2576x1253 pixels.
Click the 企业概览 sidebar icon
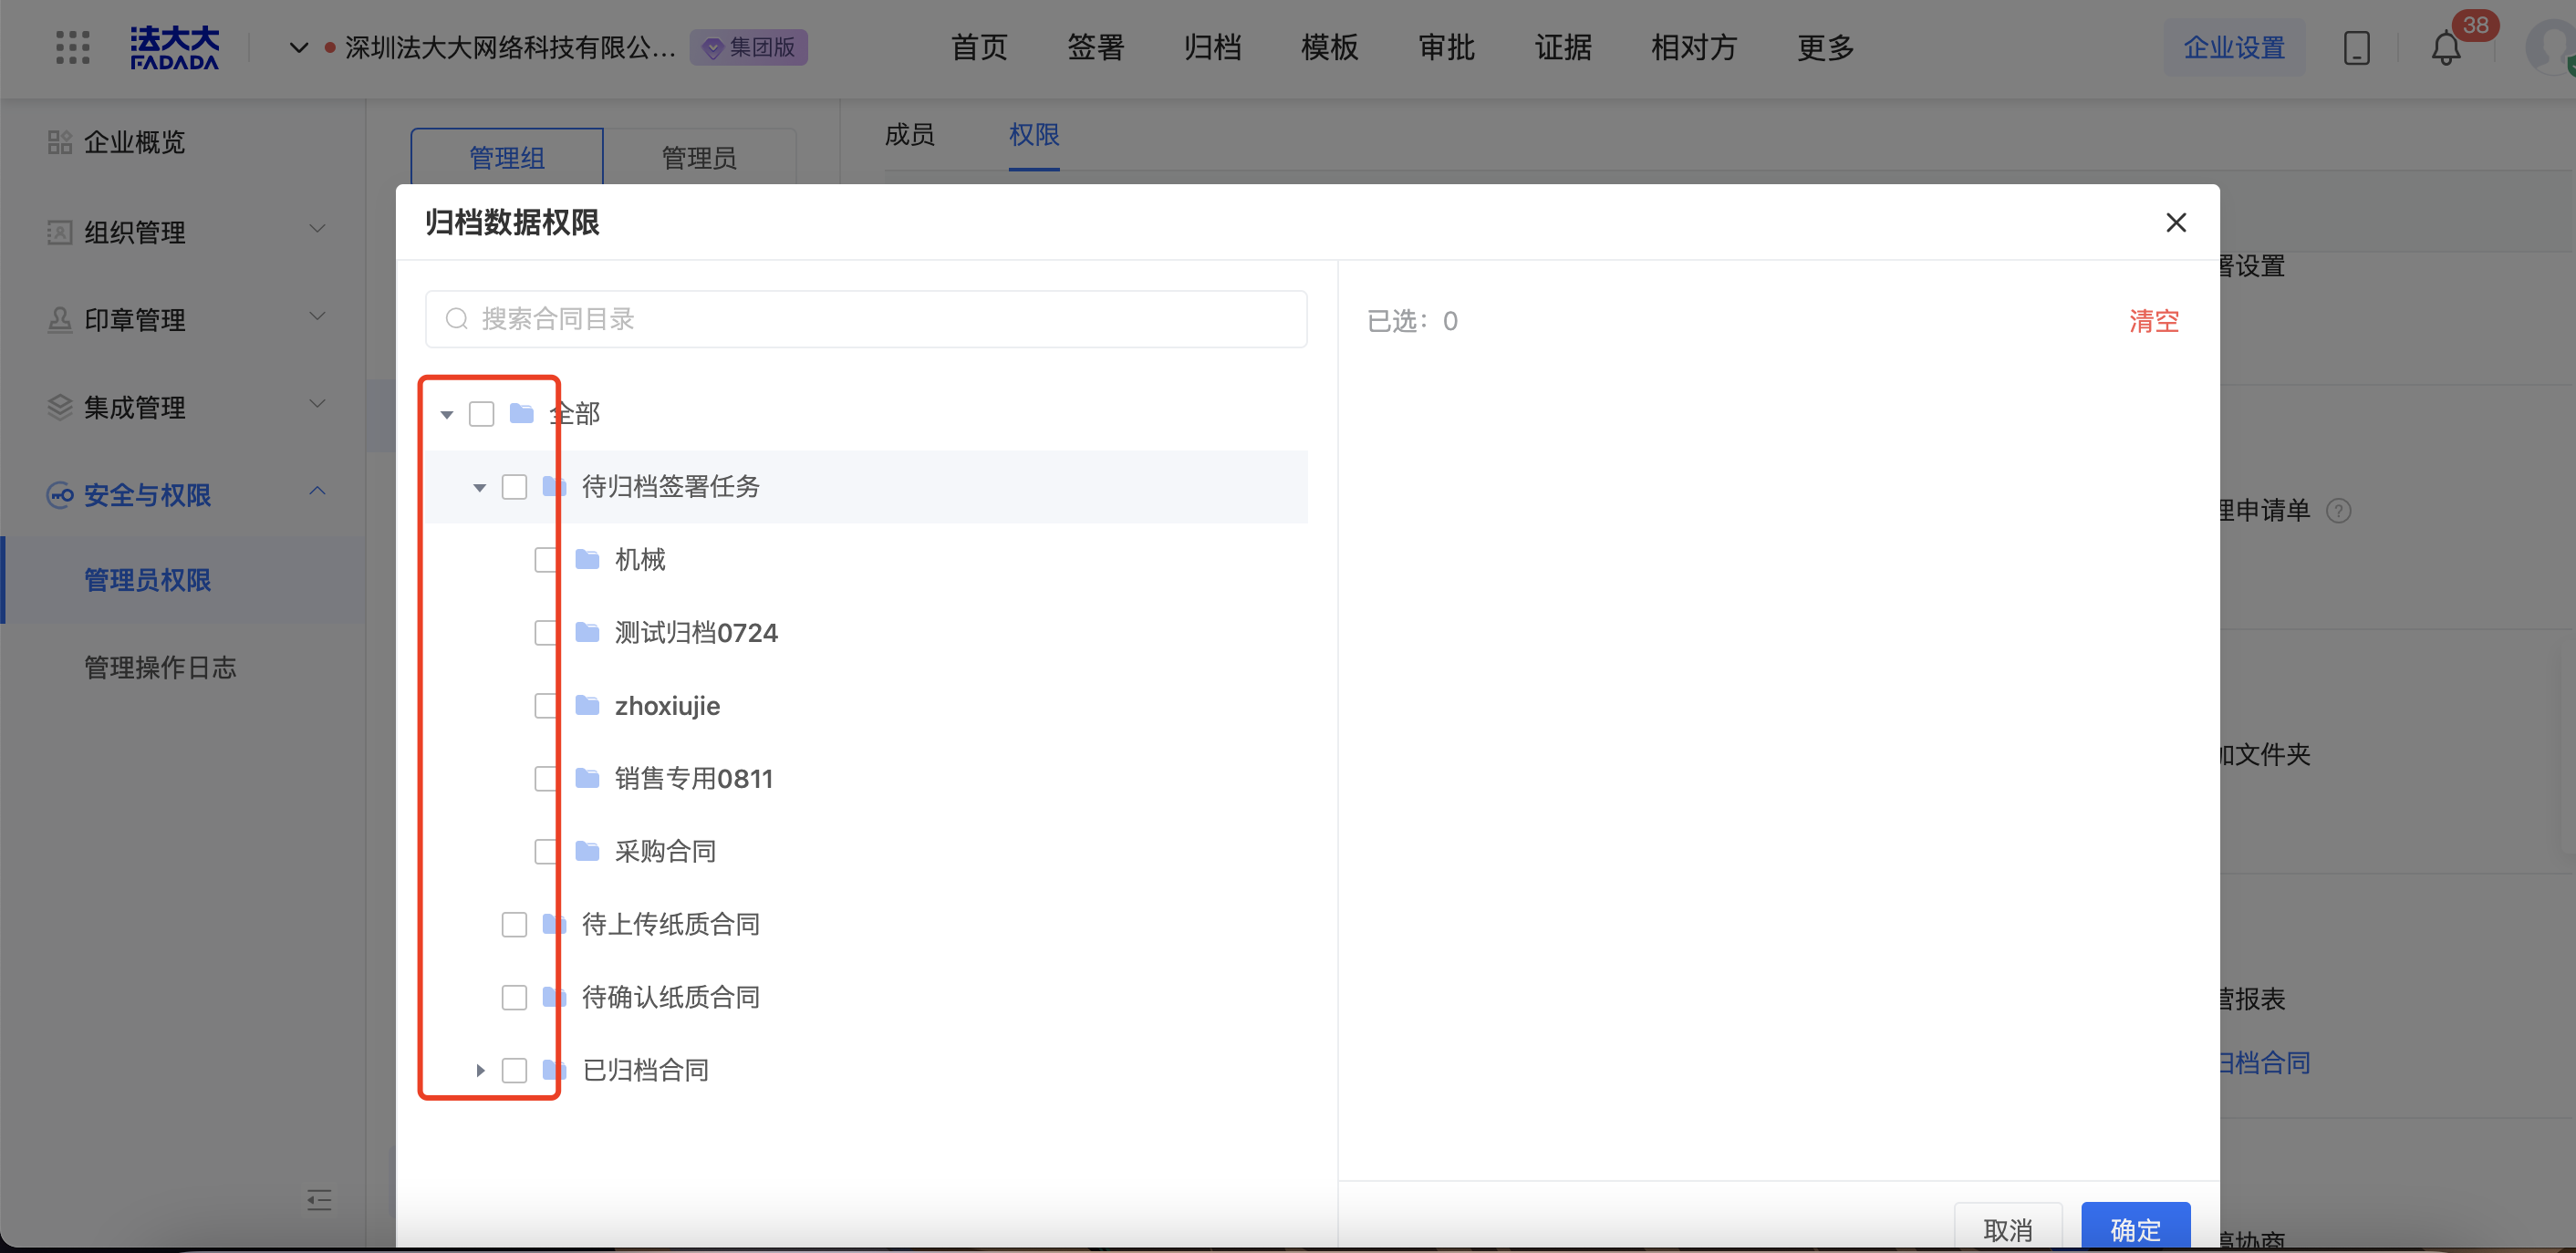point(60,142)
